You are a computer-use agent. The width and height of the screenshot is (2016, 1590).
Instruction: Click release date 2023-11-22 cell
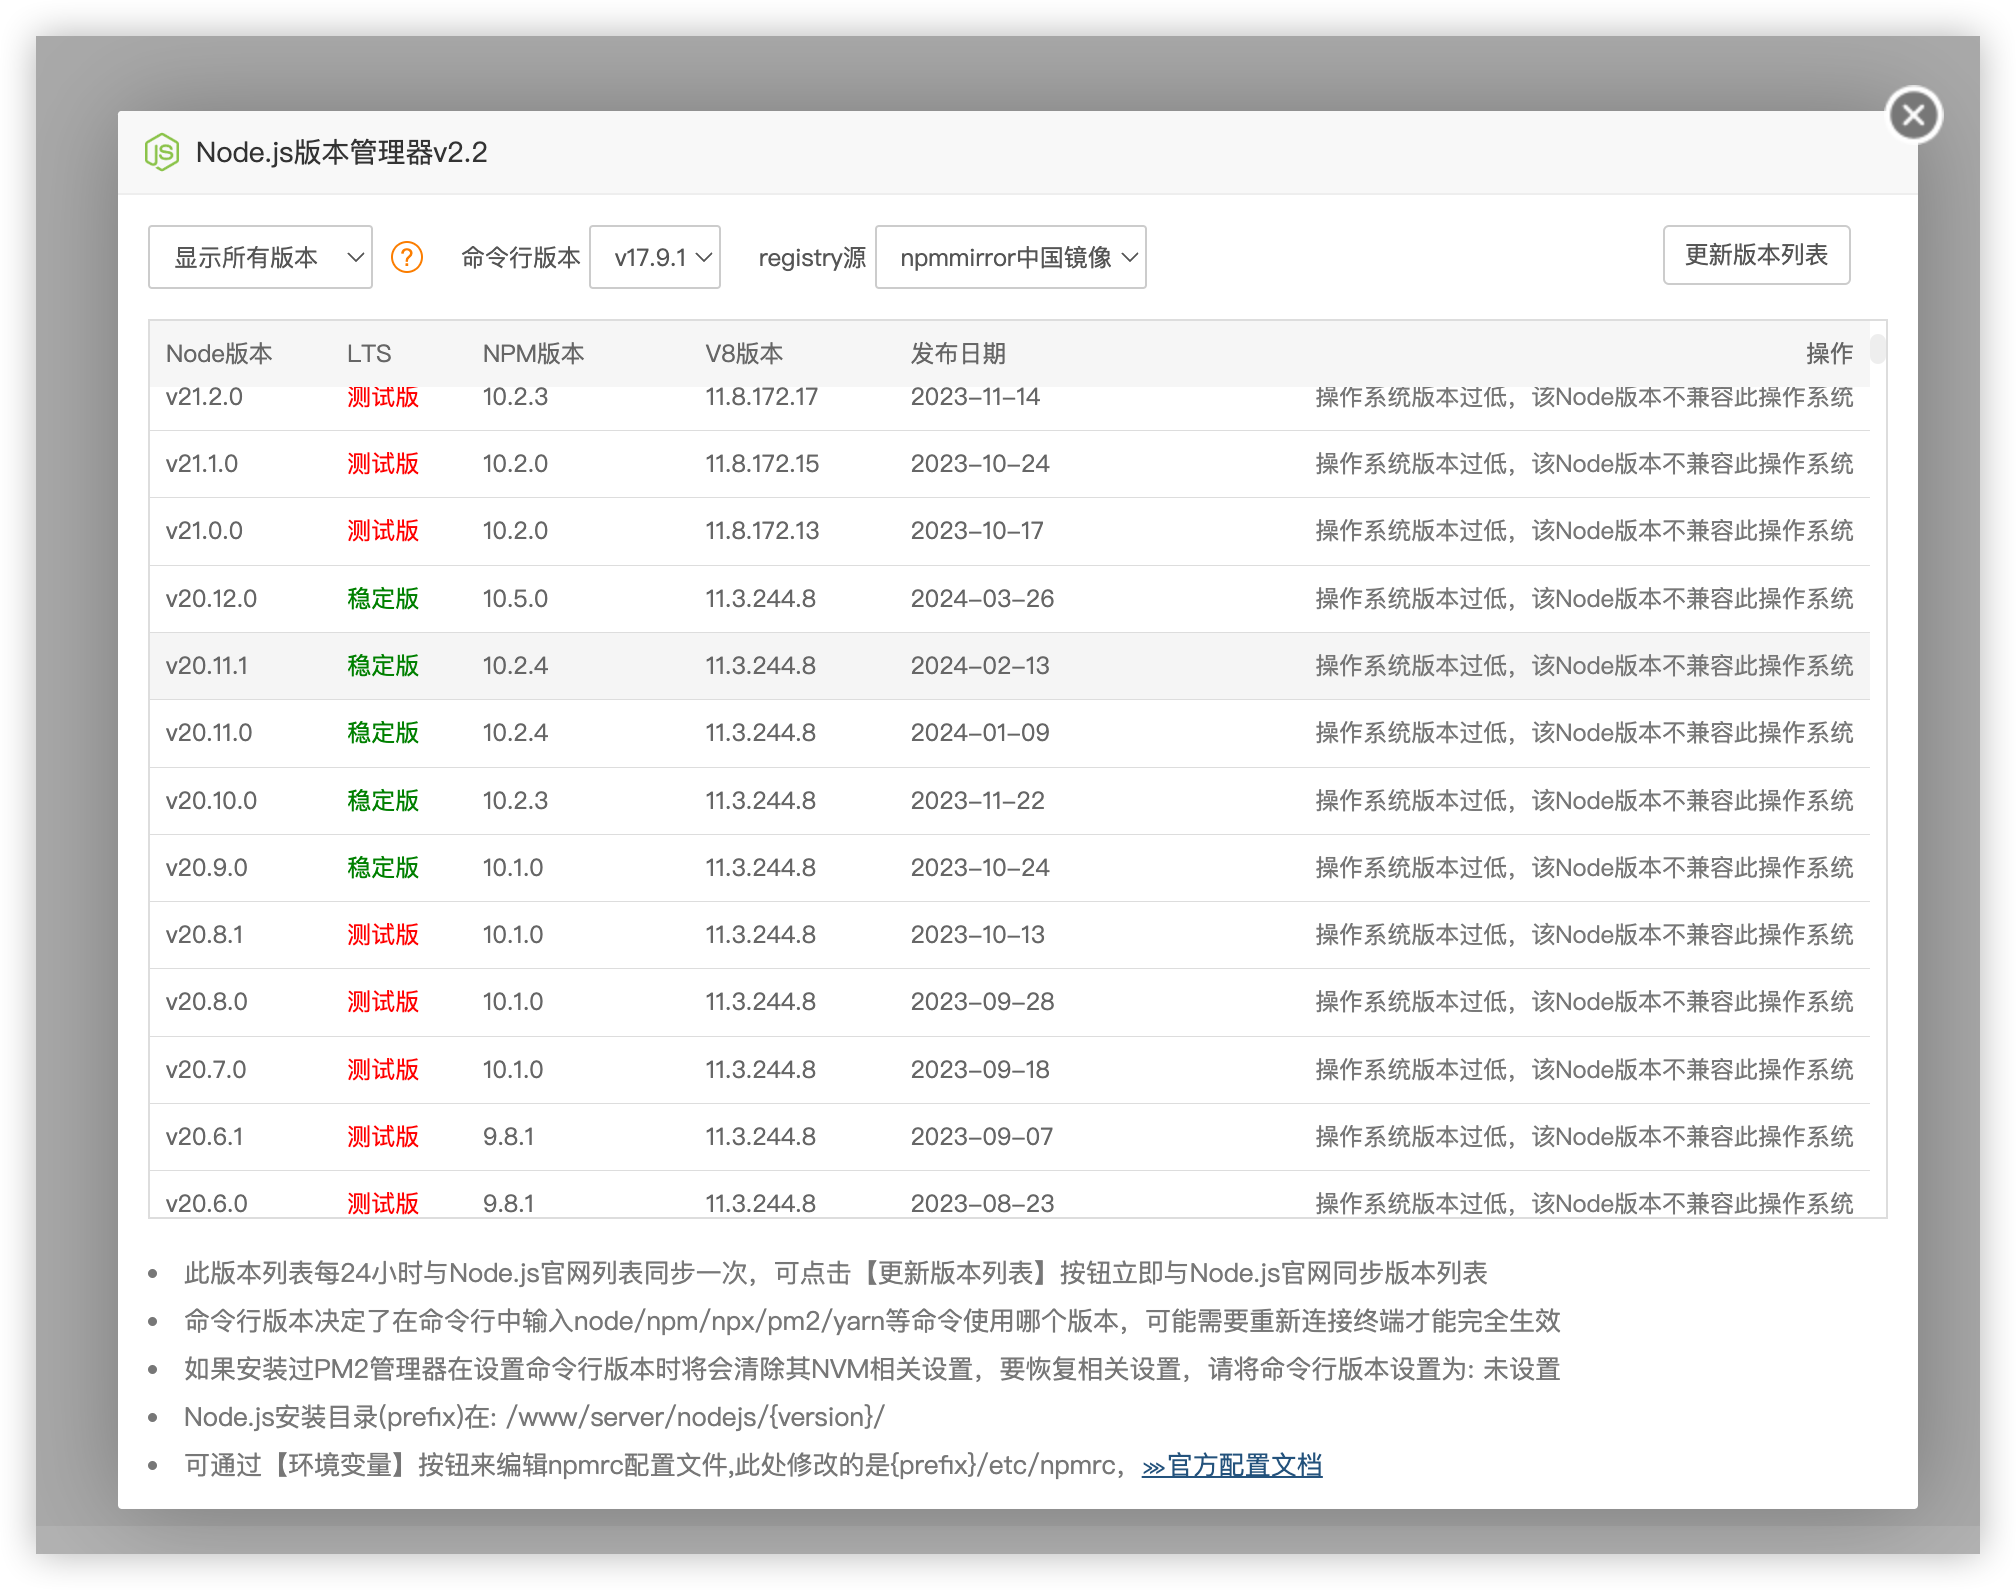977,801
